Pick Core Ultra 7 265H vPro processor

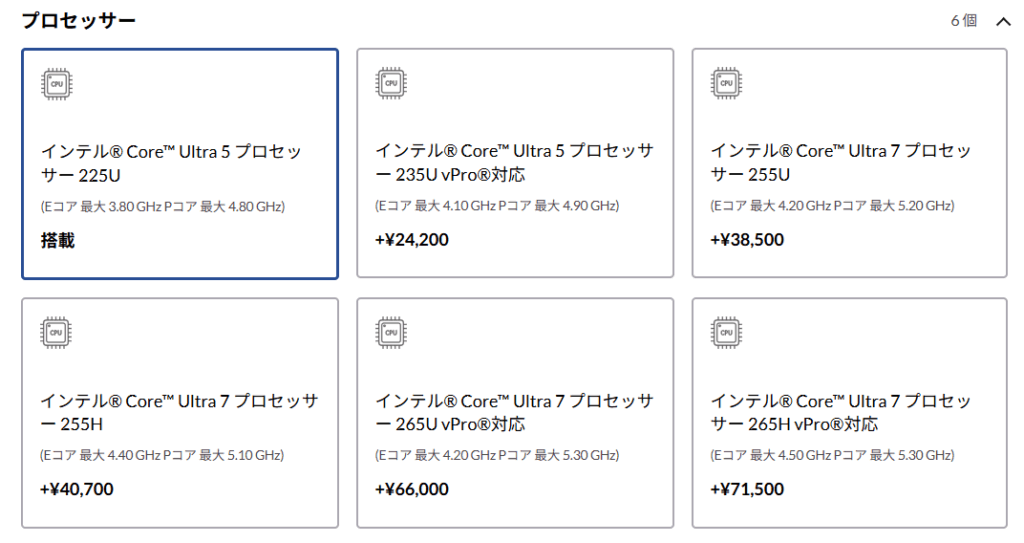click(849, 413)
